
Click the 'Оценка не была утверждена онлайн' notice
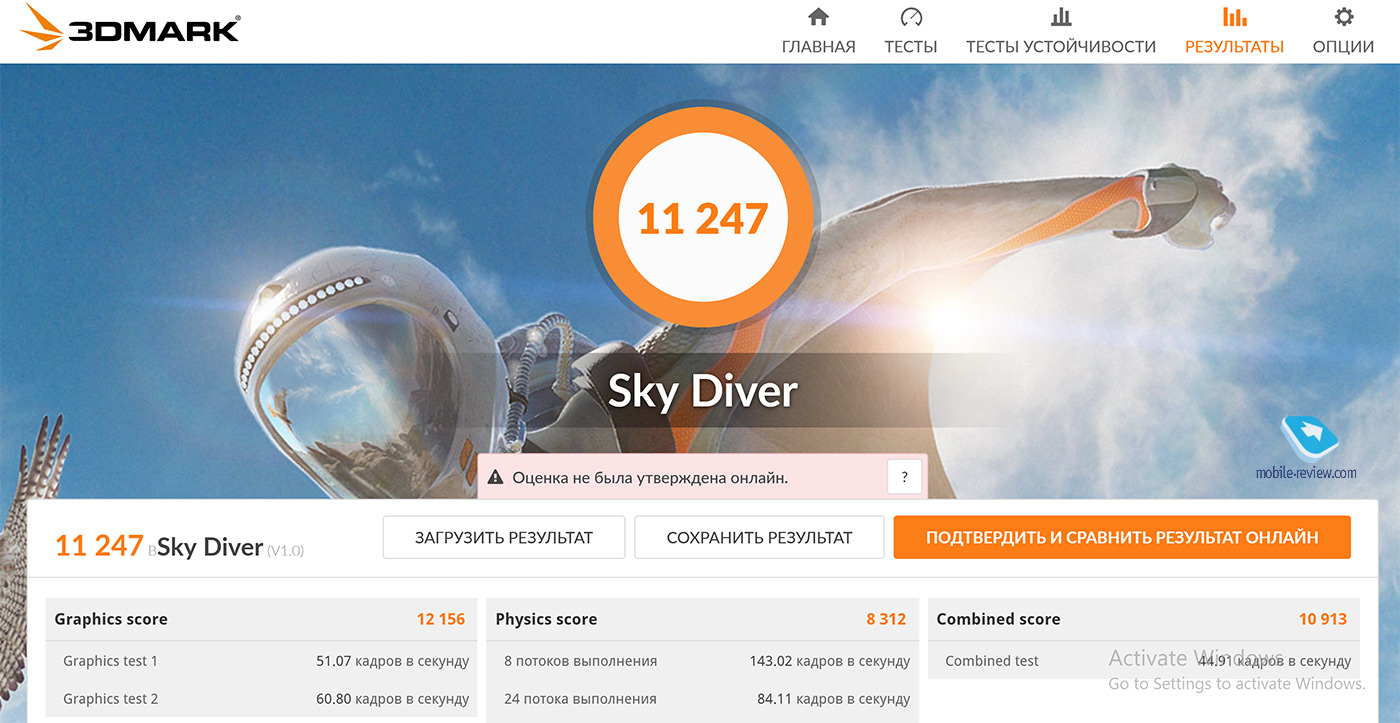702,478
